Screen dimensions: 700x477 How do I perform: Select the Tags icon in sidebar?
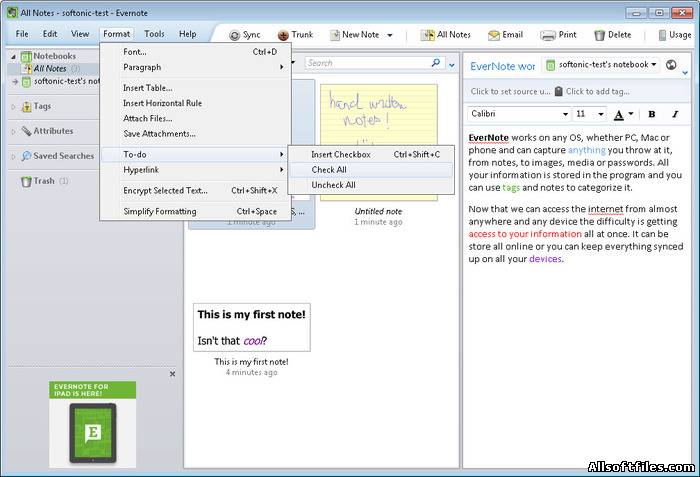[x=26, y=106]
